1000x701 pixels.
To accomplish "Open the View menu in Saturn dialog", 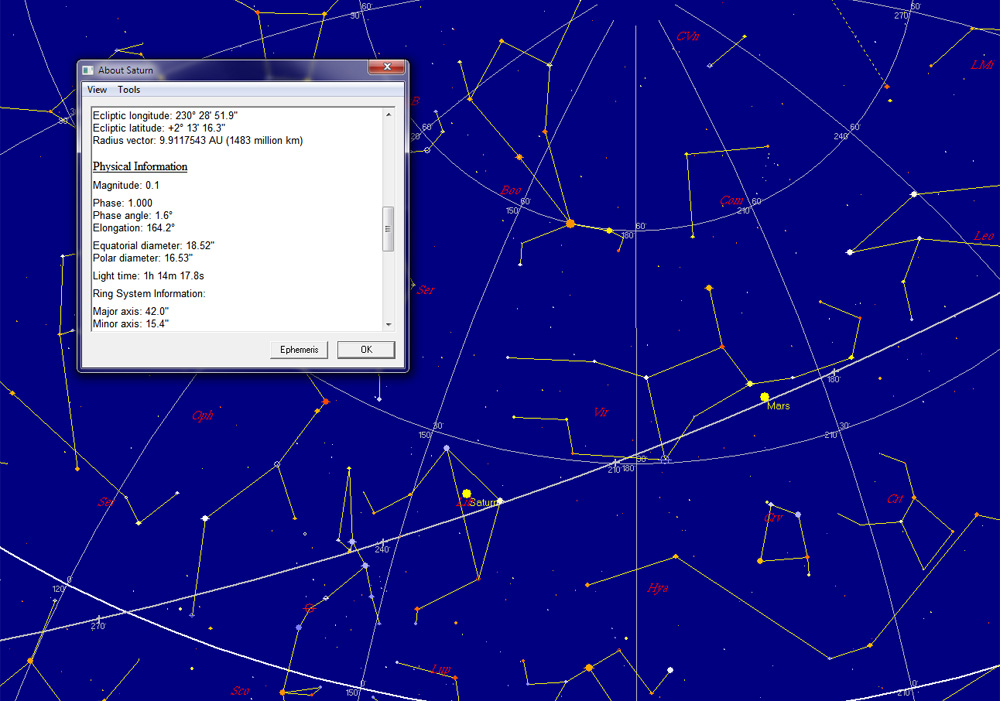I will click(x=97, y=90).
